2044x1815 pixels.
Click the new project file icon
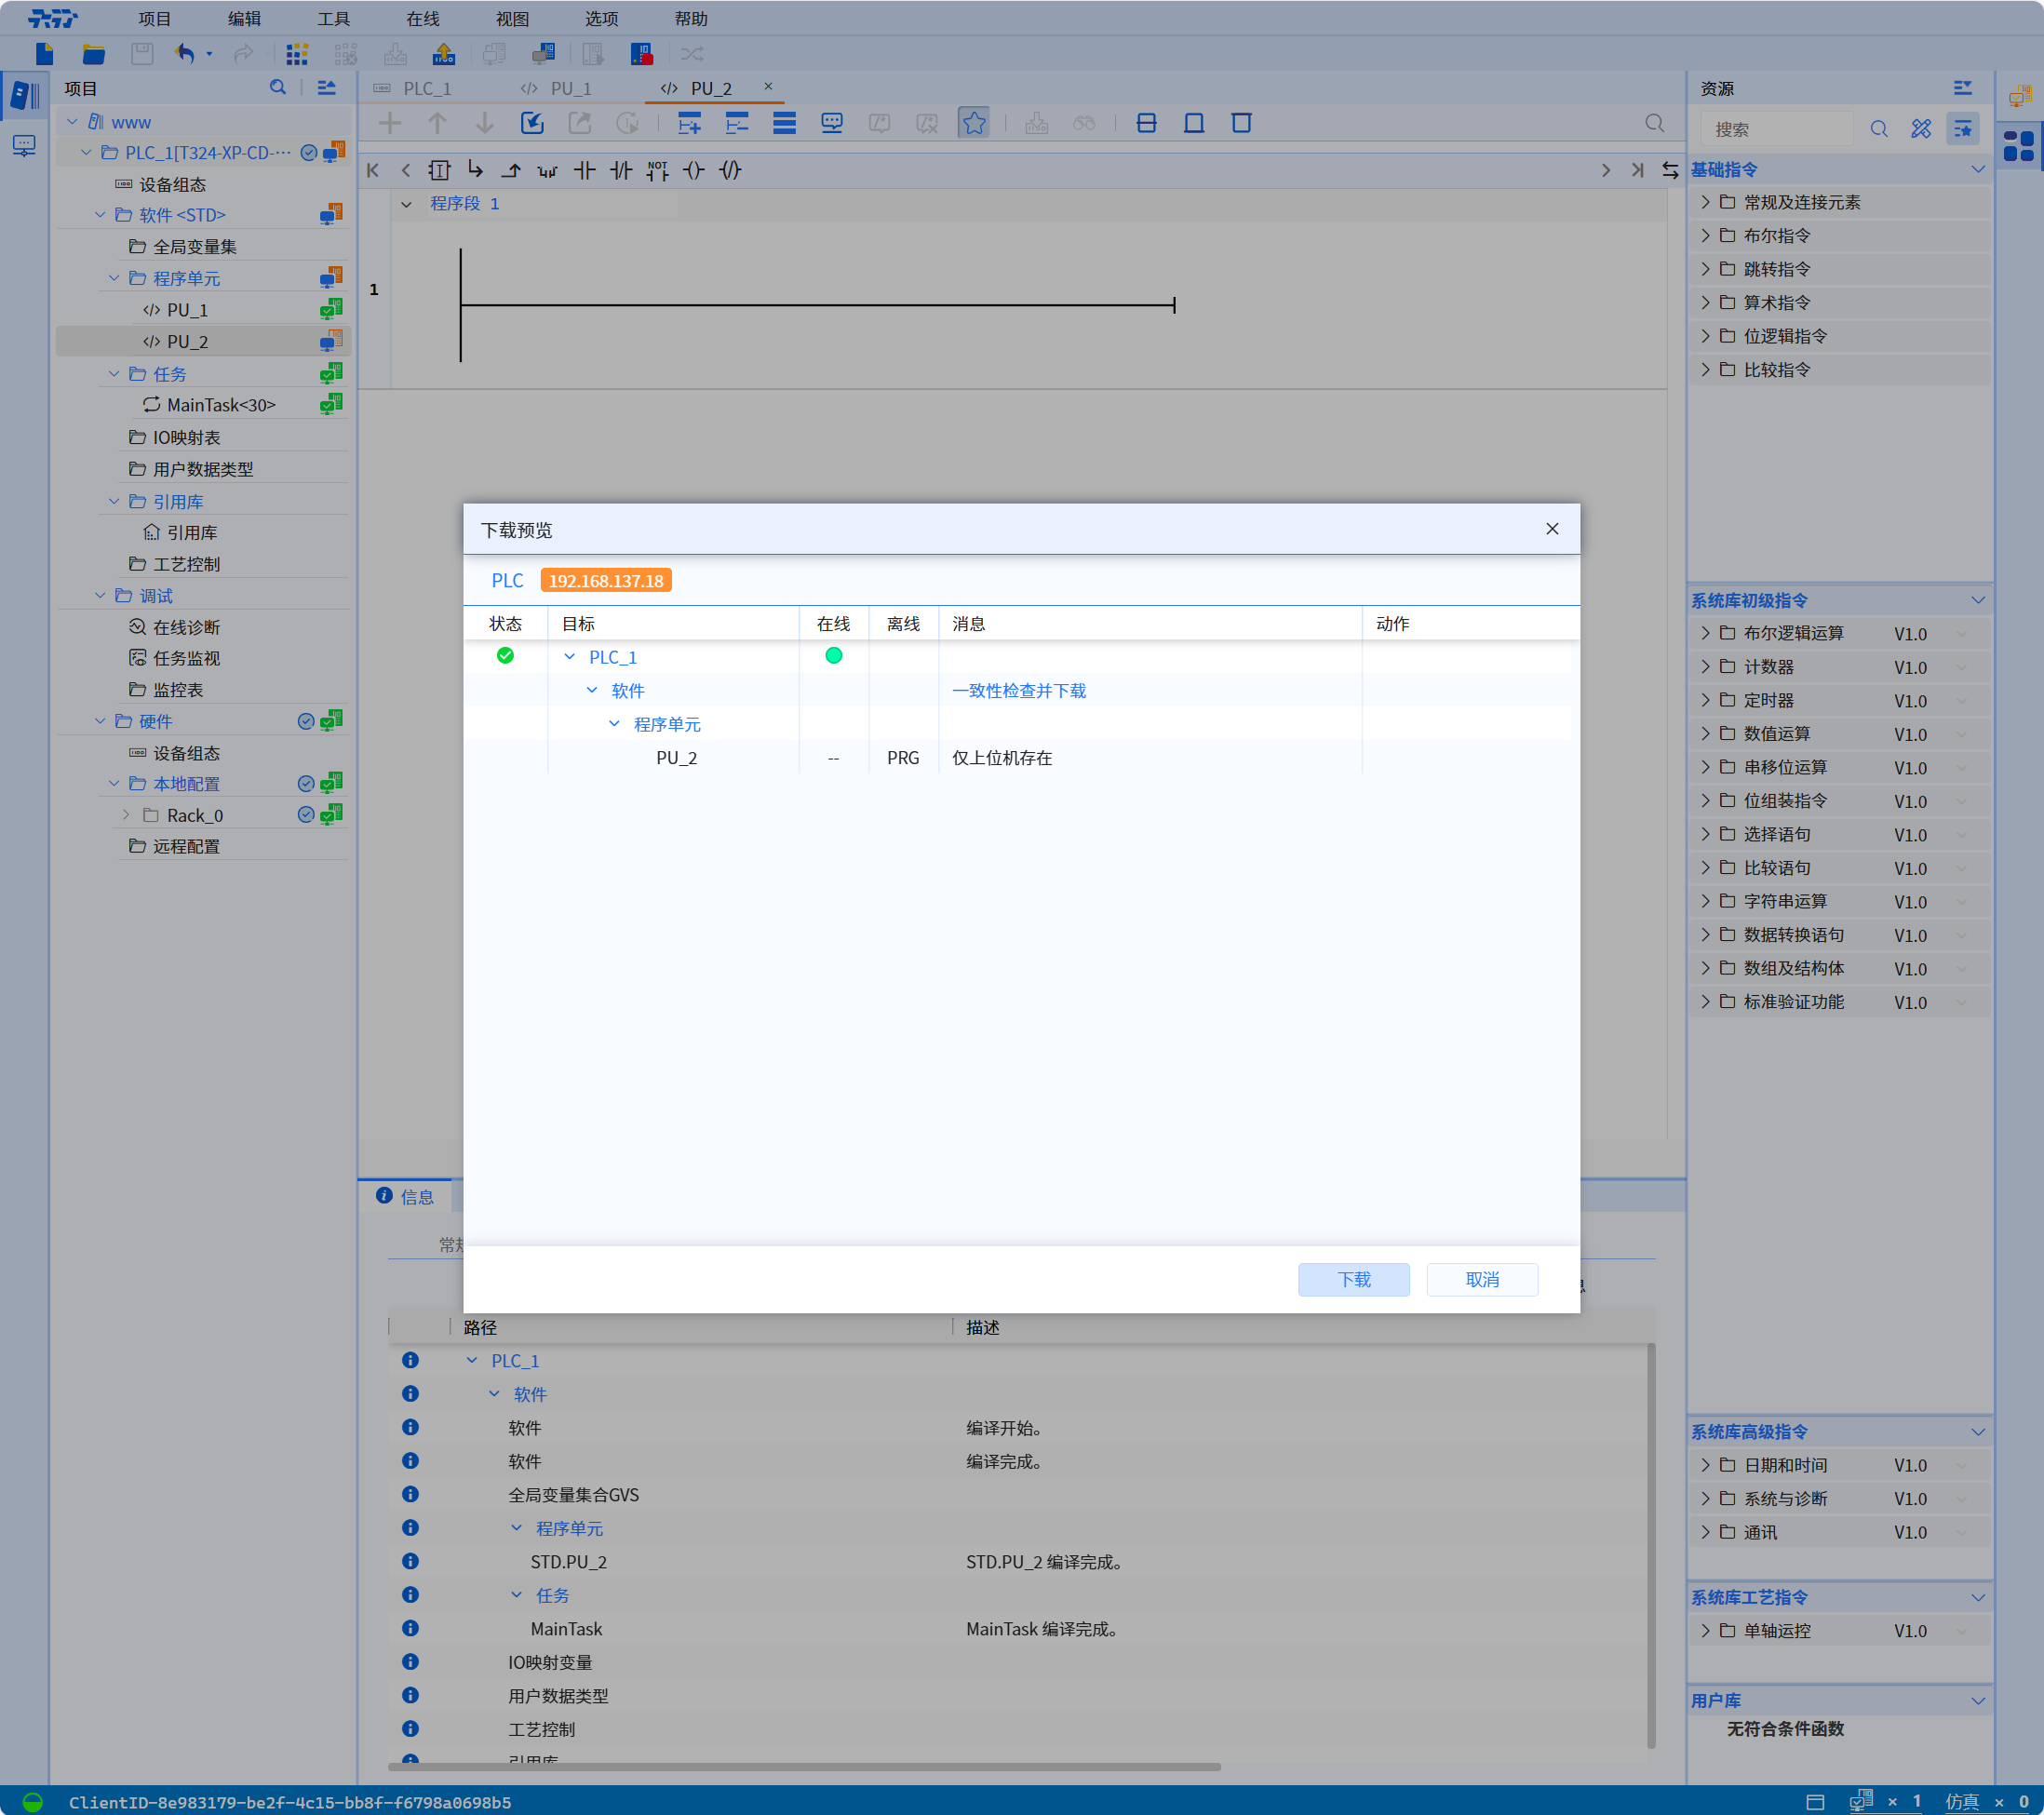[44, 54]
